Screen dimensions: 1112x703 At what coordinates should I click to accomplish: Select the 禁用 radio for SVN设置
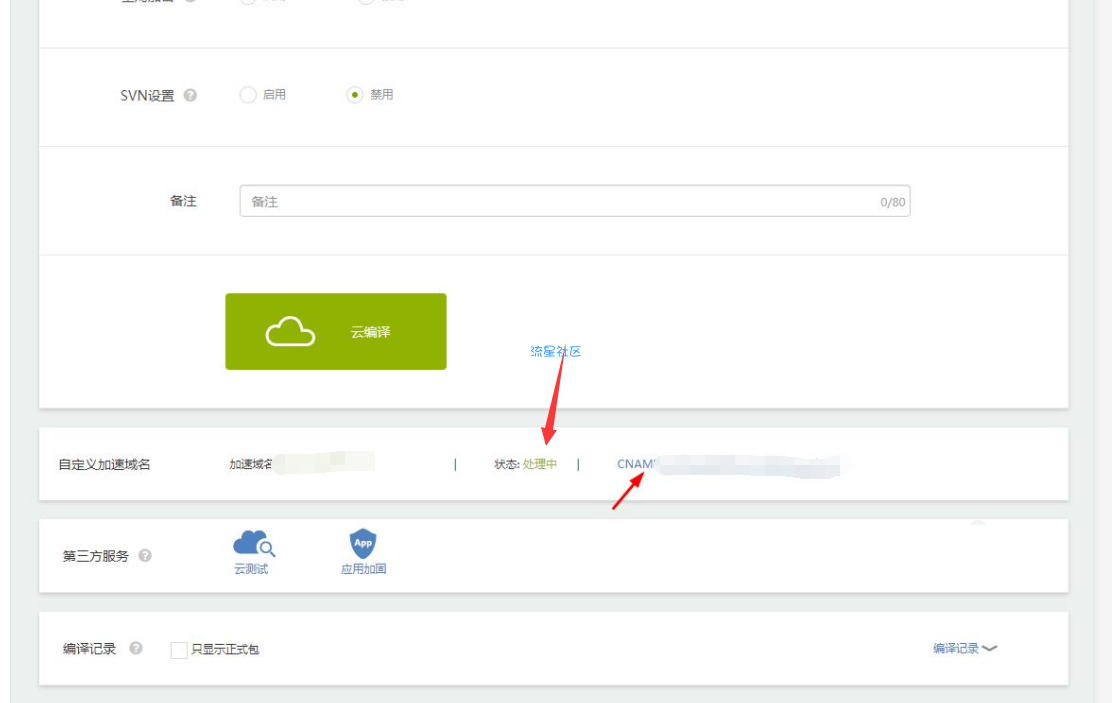[x=355, y=94]
